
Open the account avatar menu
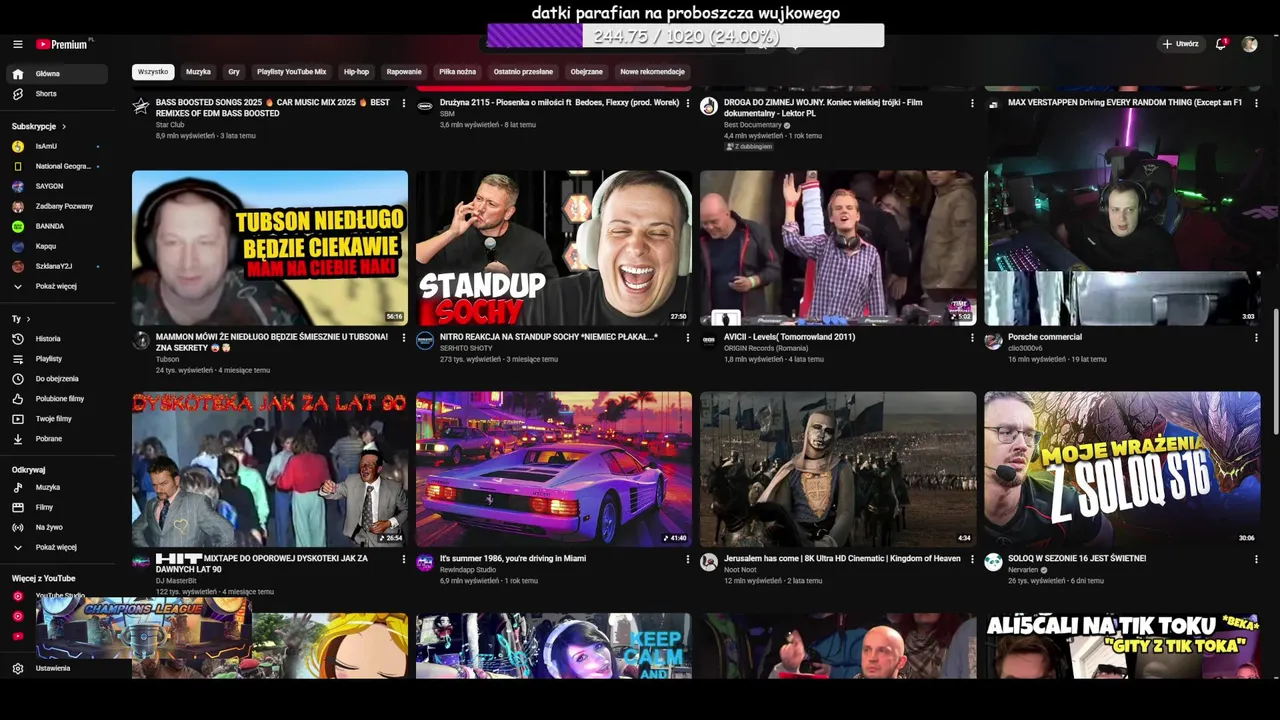1249,44
